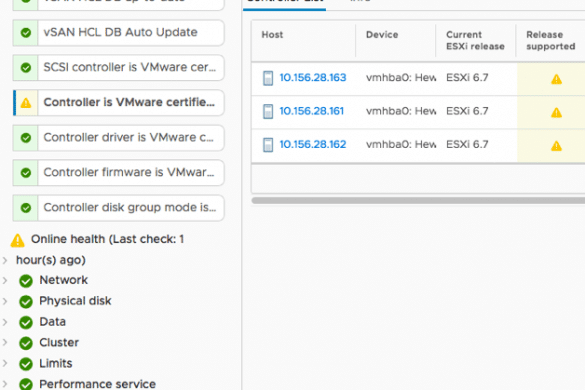Viewport: 585px width, 390px height.
Task: Click green check icon on vSAN HCL DB Auto Update
Action: click(26, 33)
